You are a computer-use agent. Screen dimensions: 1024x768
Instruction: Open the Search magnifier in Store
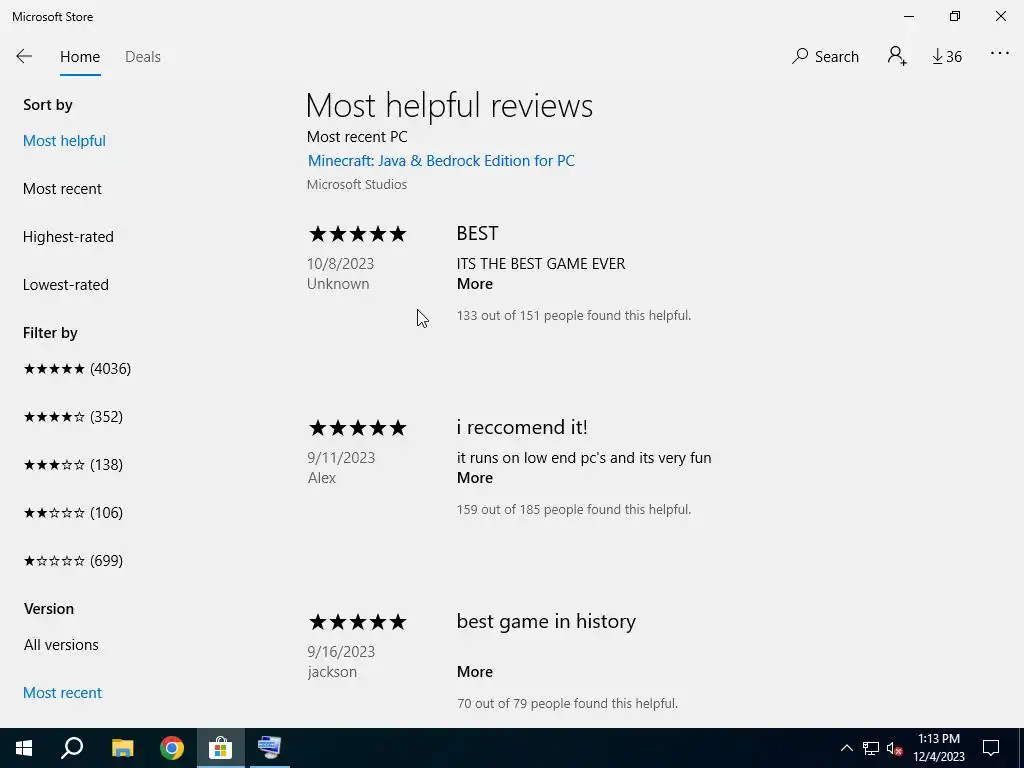pos(825,57)
